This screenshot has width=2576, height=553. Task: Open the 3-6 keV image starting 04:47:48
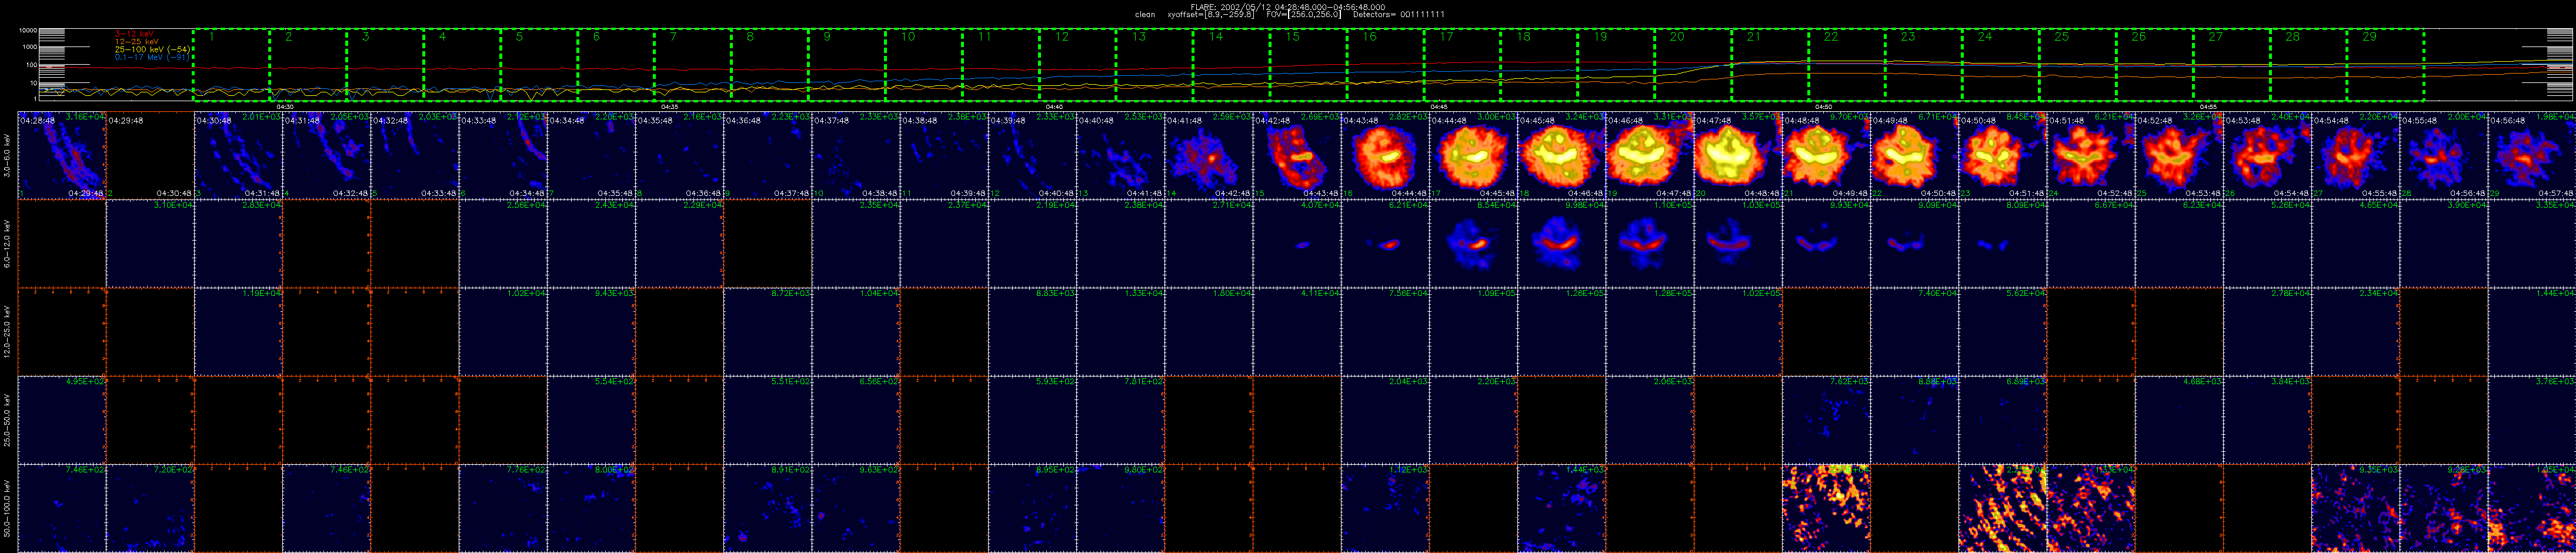(1737, 155)
